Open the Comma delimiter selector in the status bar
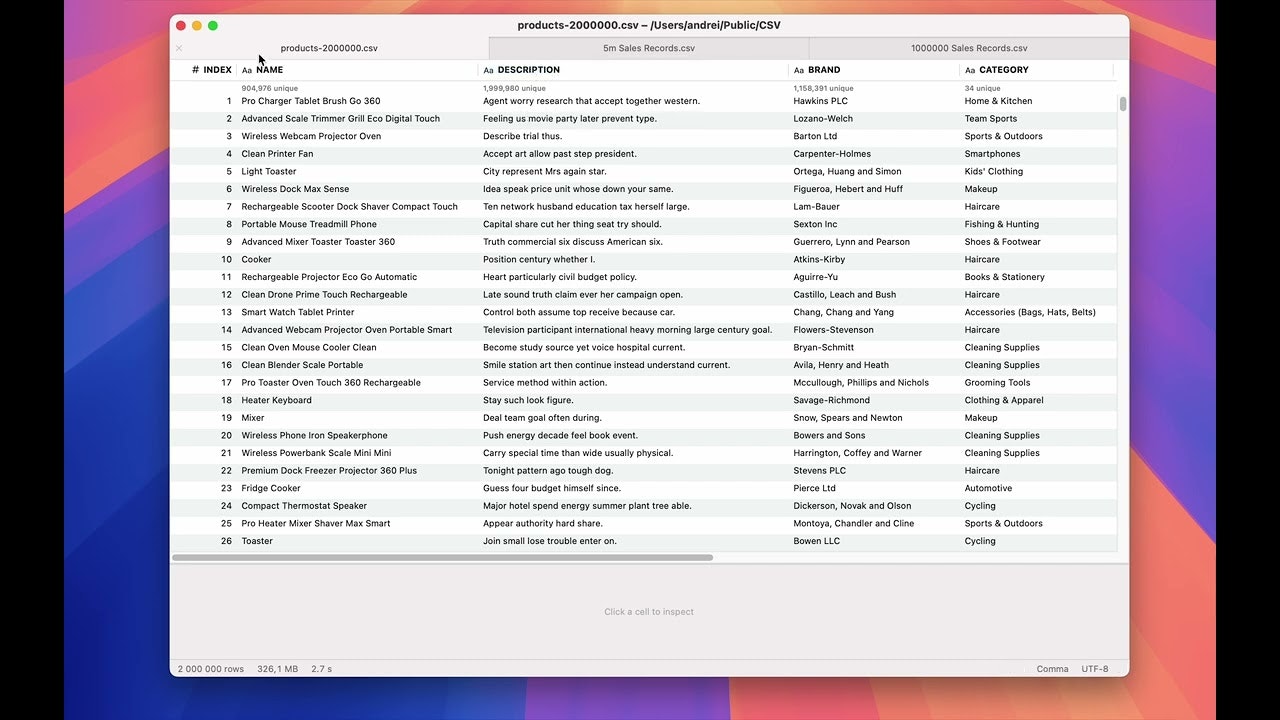Viewport: 1280px width, 720px height. click(x=1052, y=668)
